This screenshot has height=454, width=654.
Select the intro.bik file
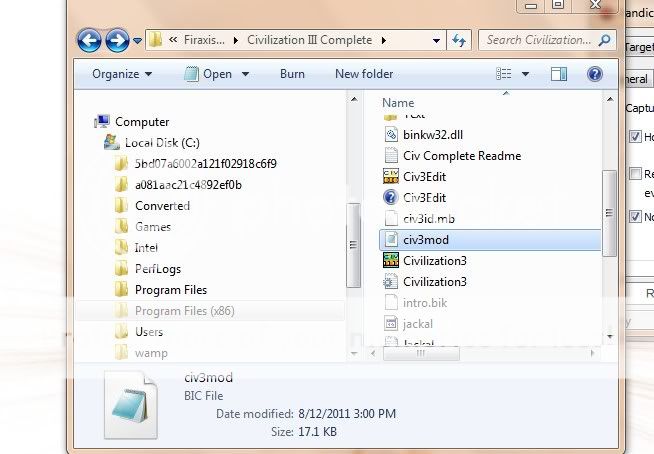click(425, 303)
